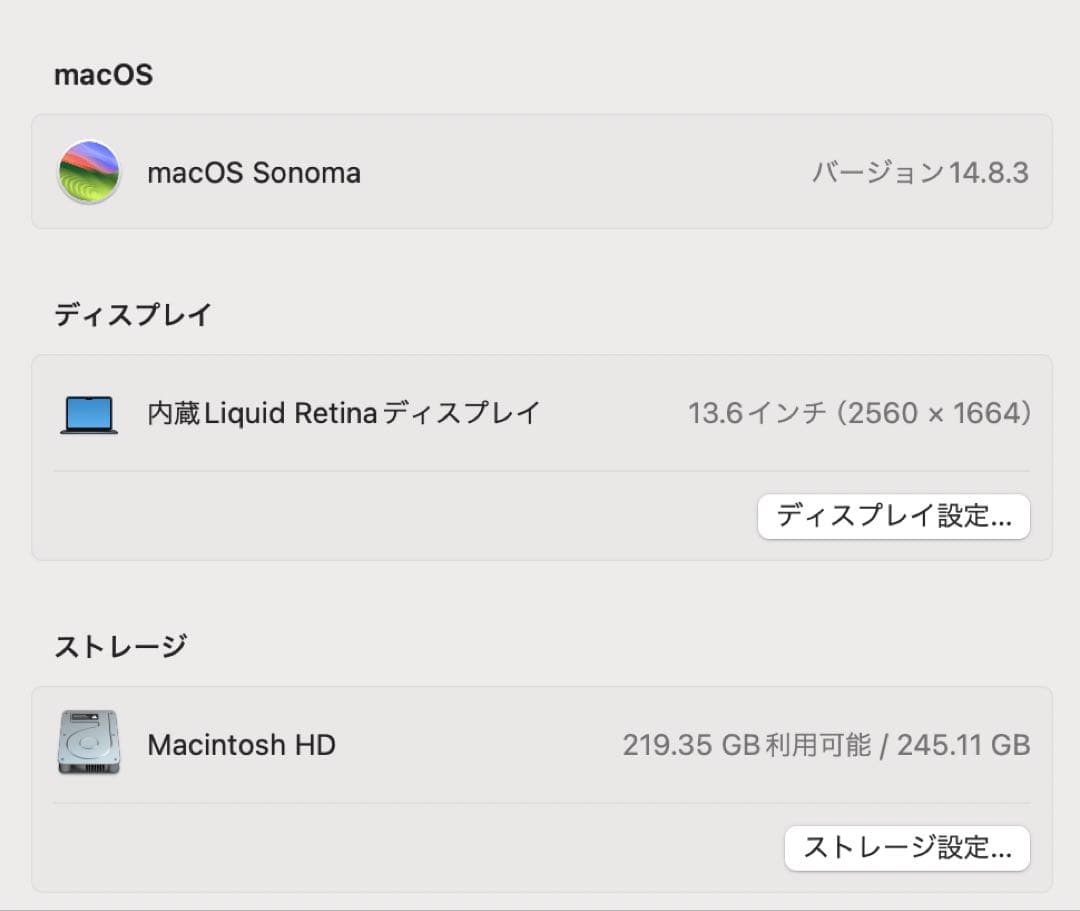Click the ストレージ section heading

pos(120,645)
